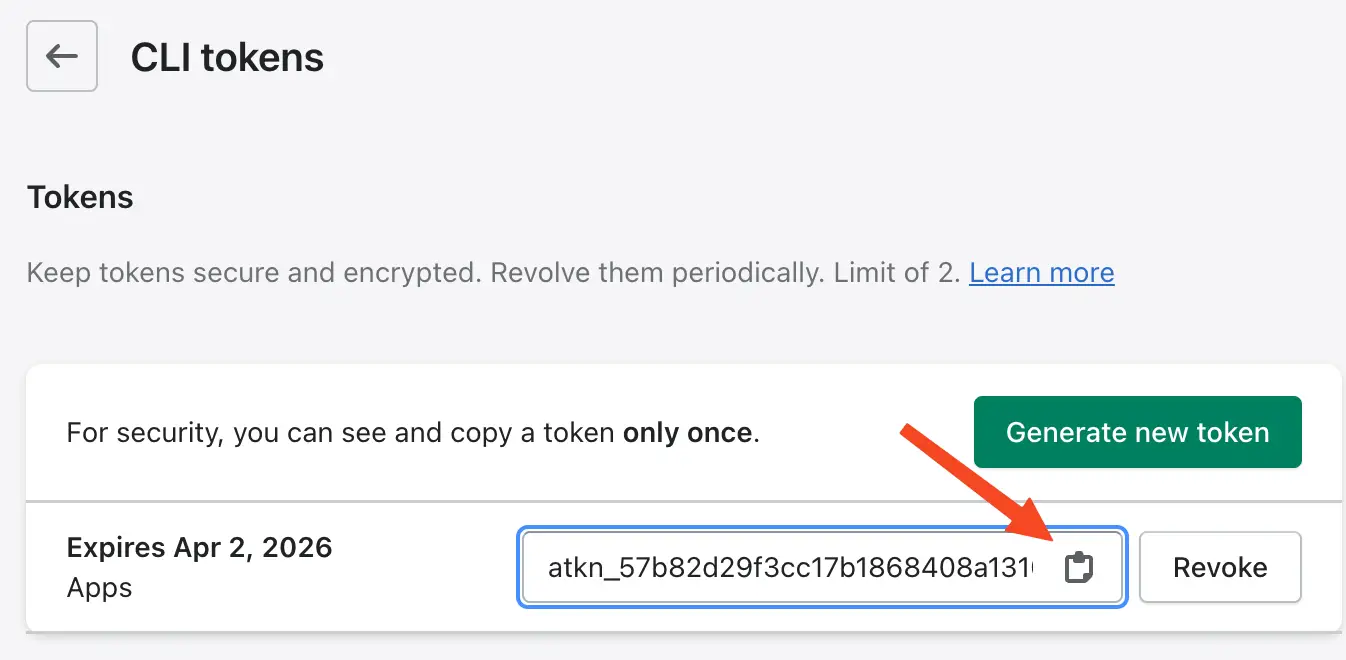Click the Generate new token button
This screenshot has height=660, width=1346.
[x=1137, y=431]
